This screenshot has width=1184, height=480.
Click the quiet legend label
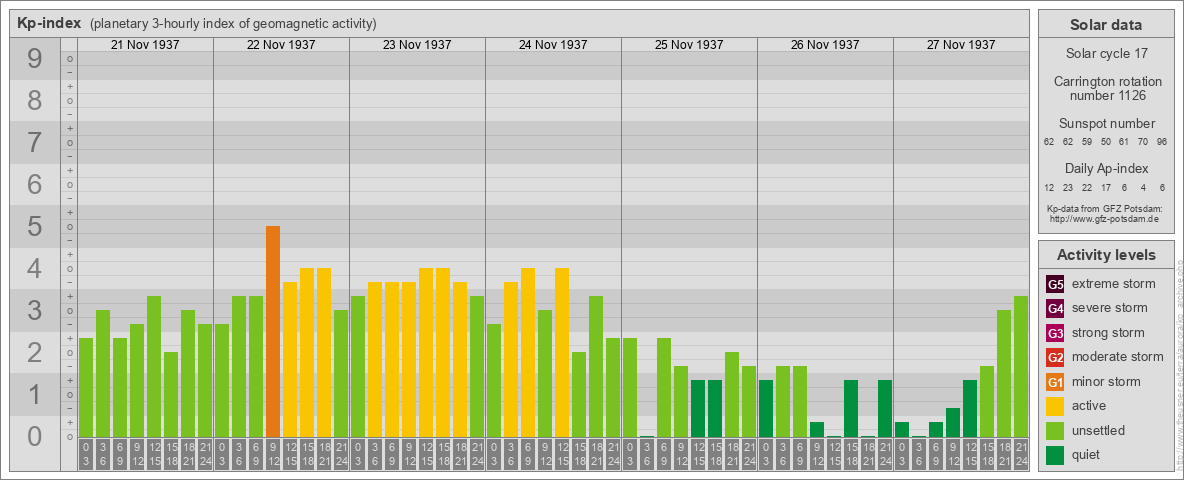tap(1086, 455)
